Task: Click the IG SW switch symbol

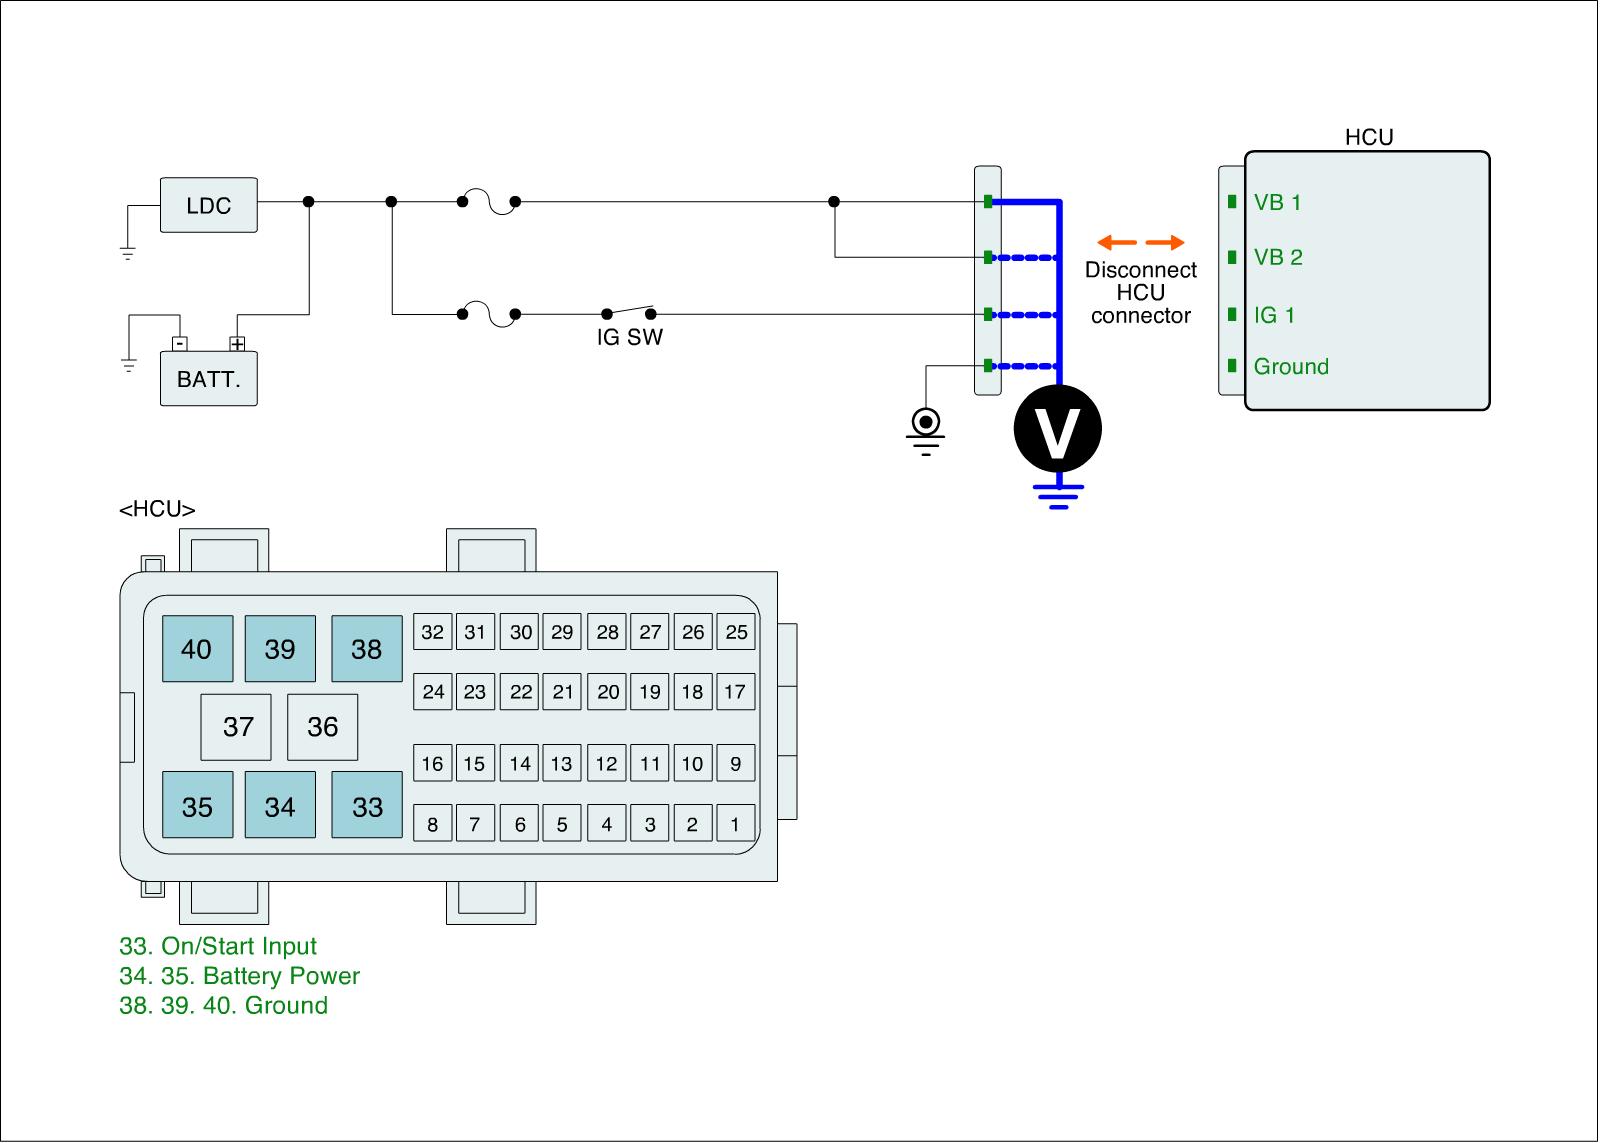Action: coord(628,311)
